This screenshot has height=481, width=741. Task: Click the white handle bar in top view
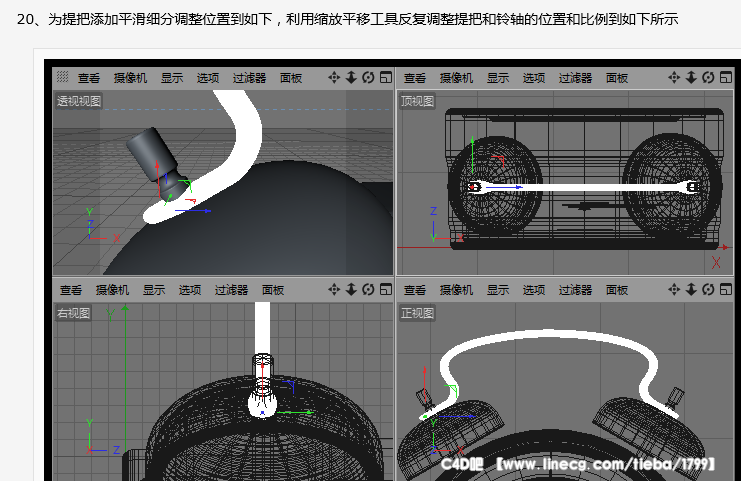[582, 188]
